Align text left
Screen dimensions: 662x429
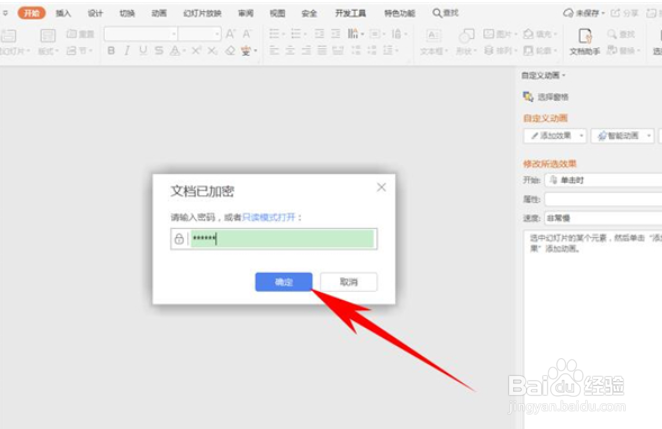tap(274, 51)
